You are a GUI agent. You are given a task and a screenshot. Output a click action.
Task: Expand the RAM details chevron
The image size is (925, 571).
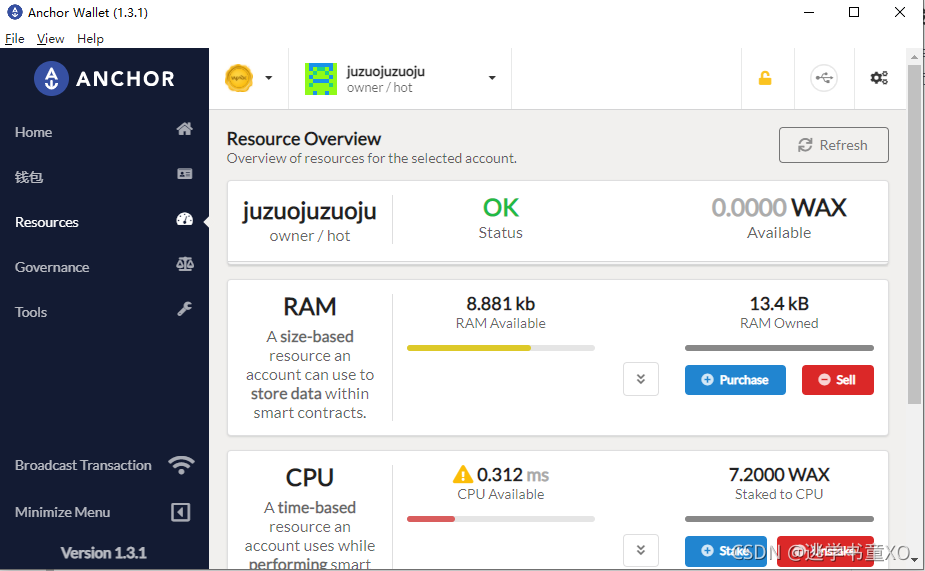tap(641, 379)
